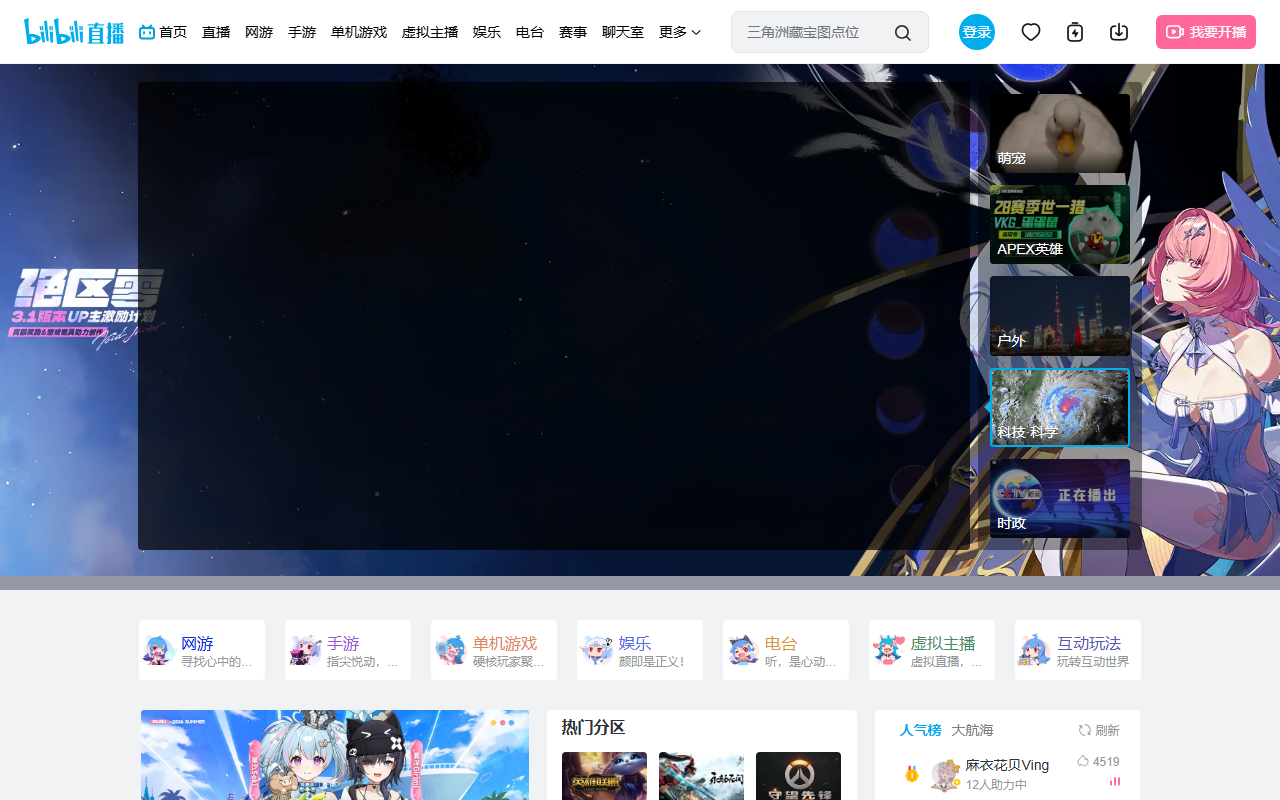The width and height of the screenshot is (1280, 800).
Task: Click the 麻衣花贝Ving avatar
Action: 945,775
